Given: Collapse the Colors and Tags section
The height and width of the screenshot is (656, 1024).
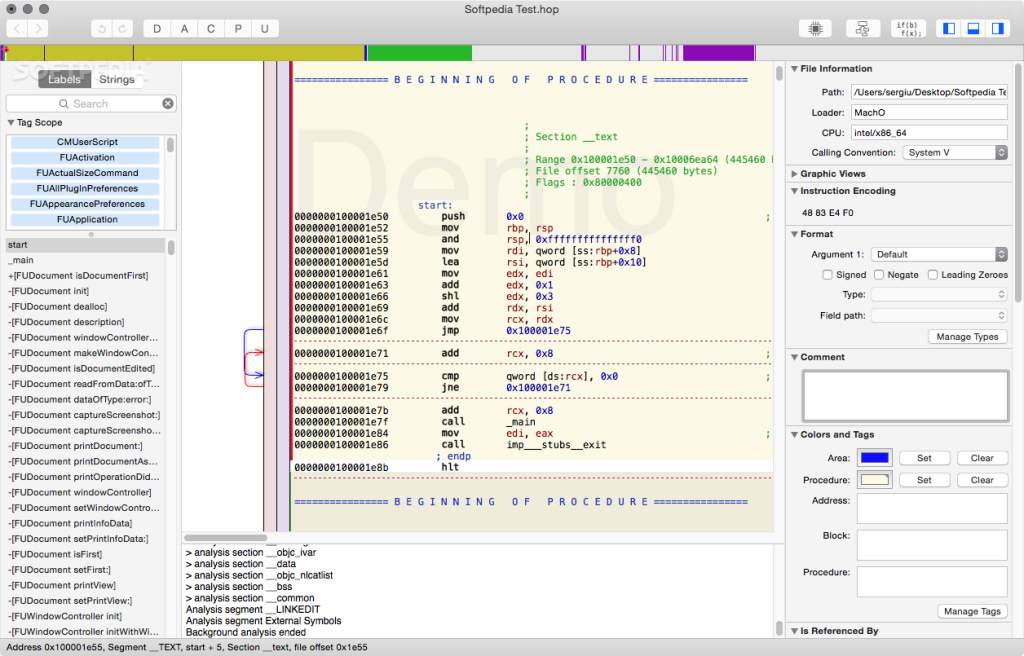Looking at the screenshot, I should [794, 435].
